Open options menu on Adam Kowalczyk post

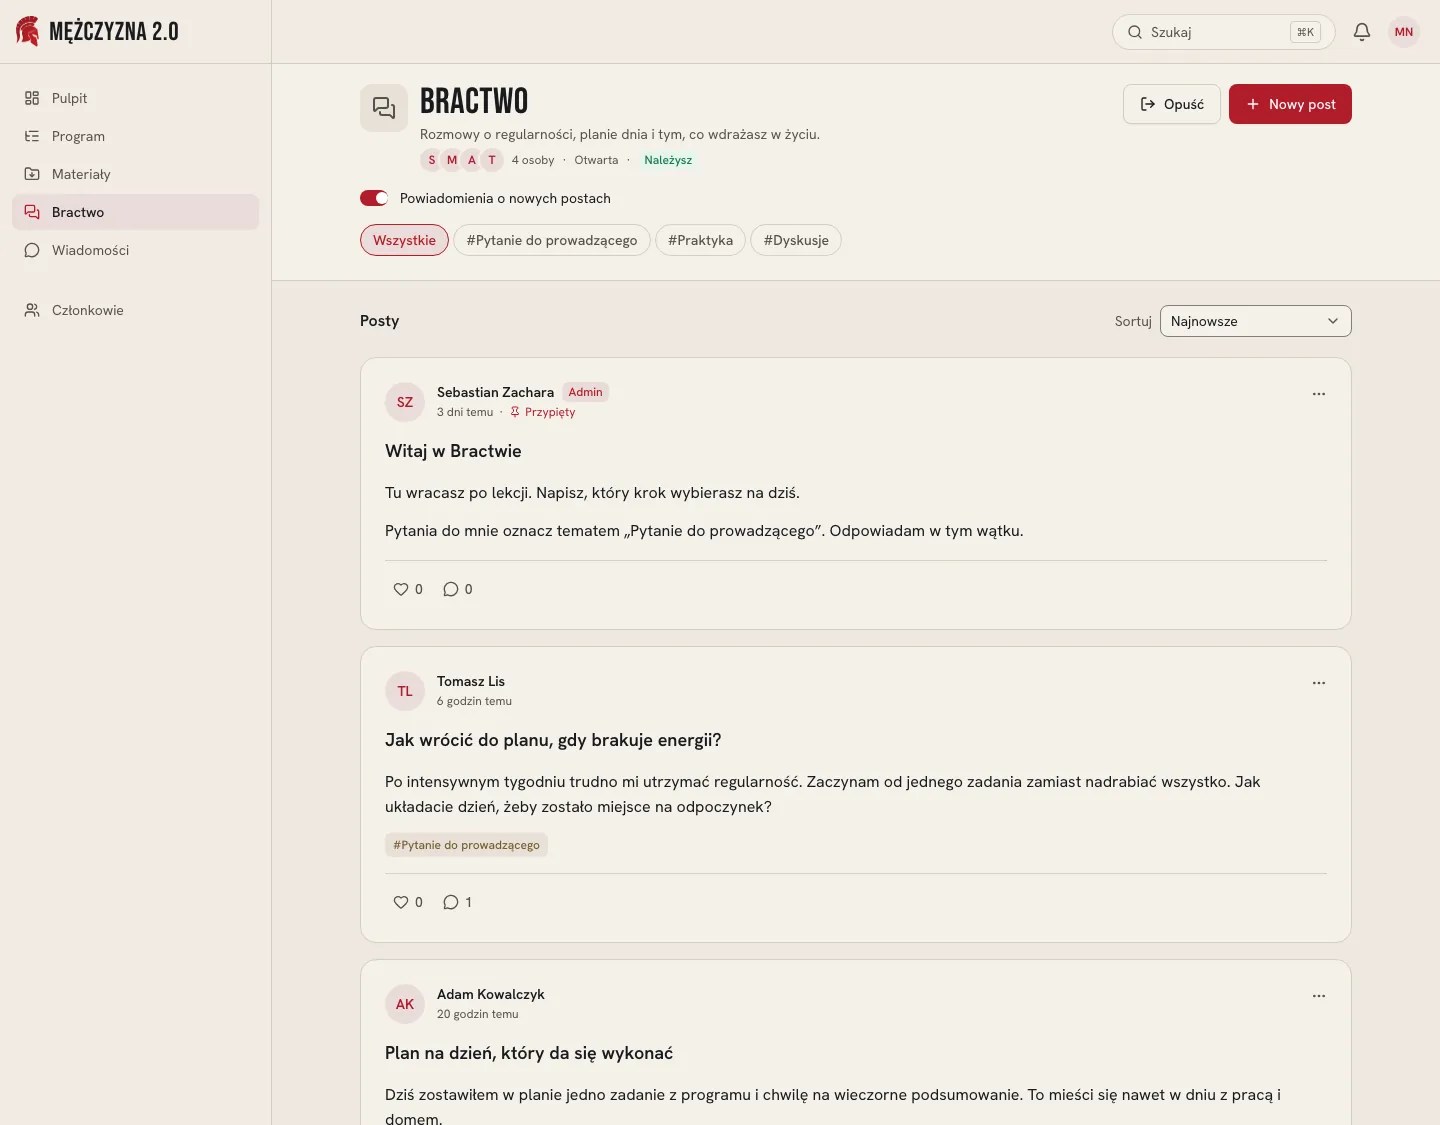1319,996
